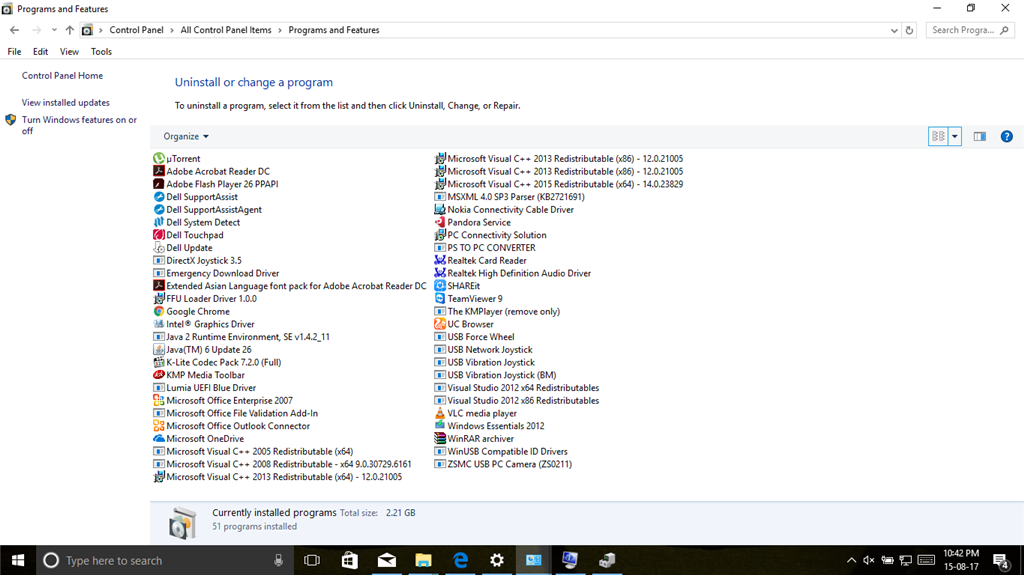Go back to the previous page
The height and width of the screenshot is (575, 1024).
(x=14, y=30)
